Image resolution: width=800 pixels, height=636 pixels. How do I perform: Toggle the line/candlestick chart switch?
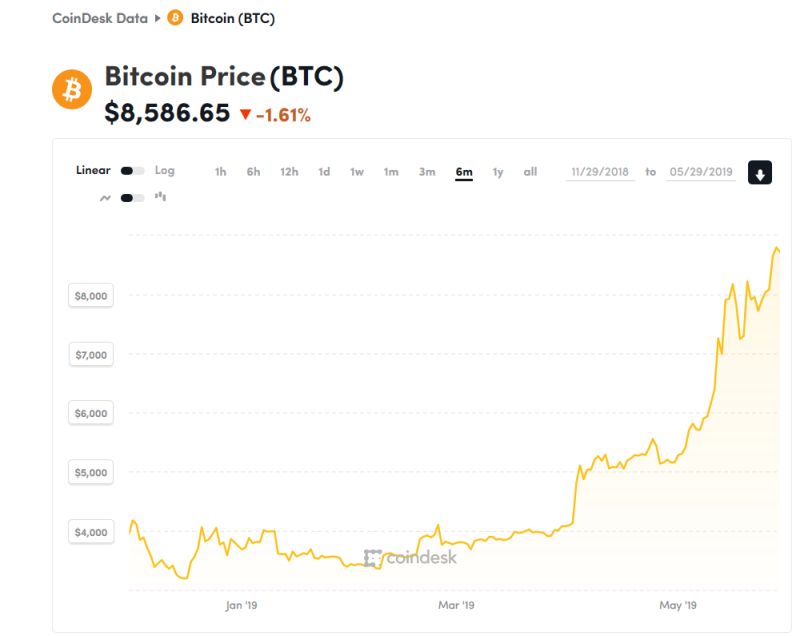pos(132,198)
